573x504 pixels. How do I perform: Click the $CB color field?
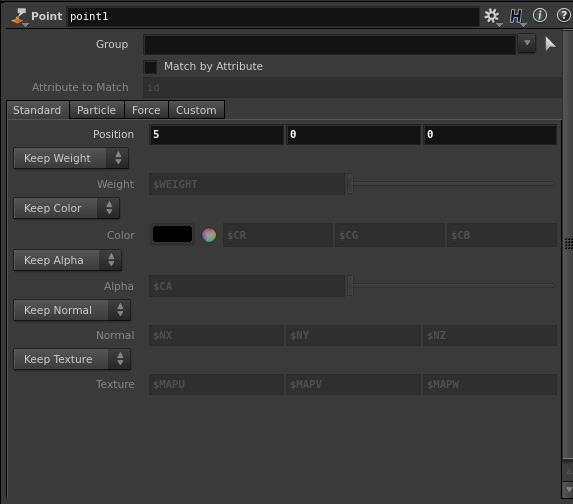click(x=502, y=235)
